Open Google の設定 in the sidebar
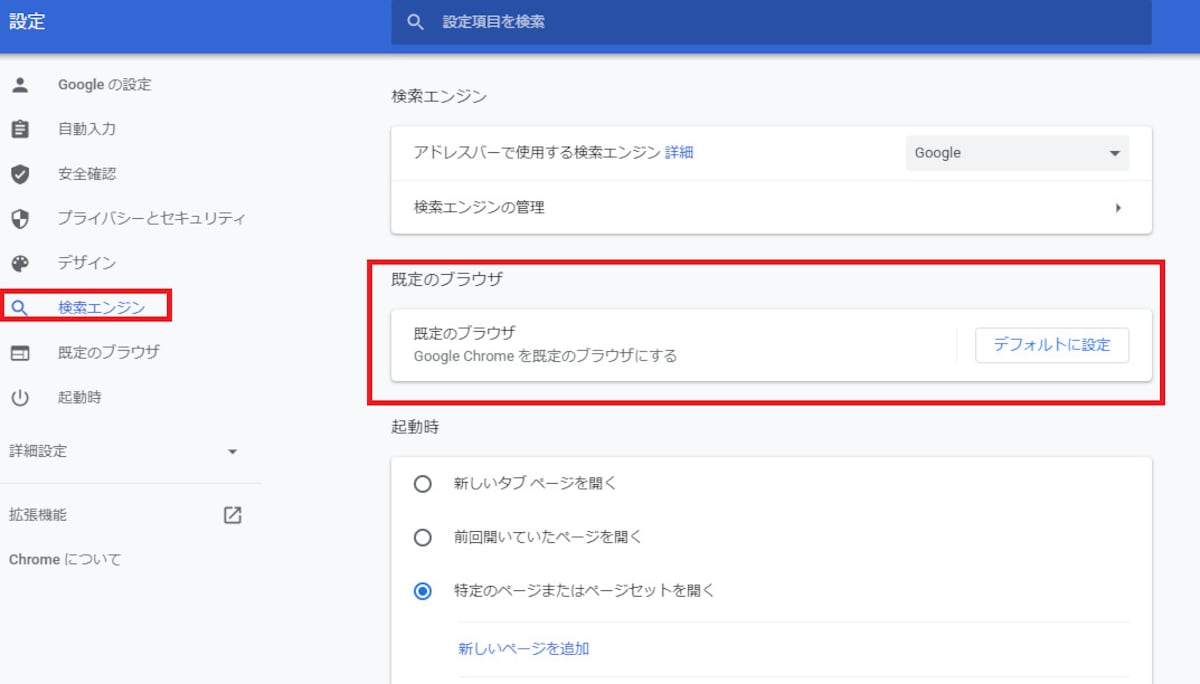 [105, 85]
